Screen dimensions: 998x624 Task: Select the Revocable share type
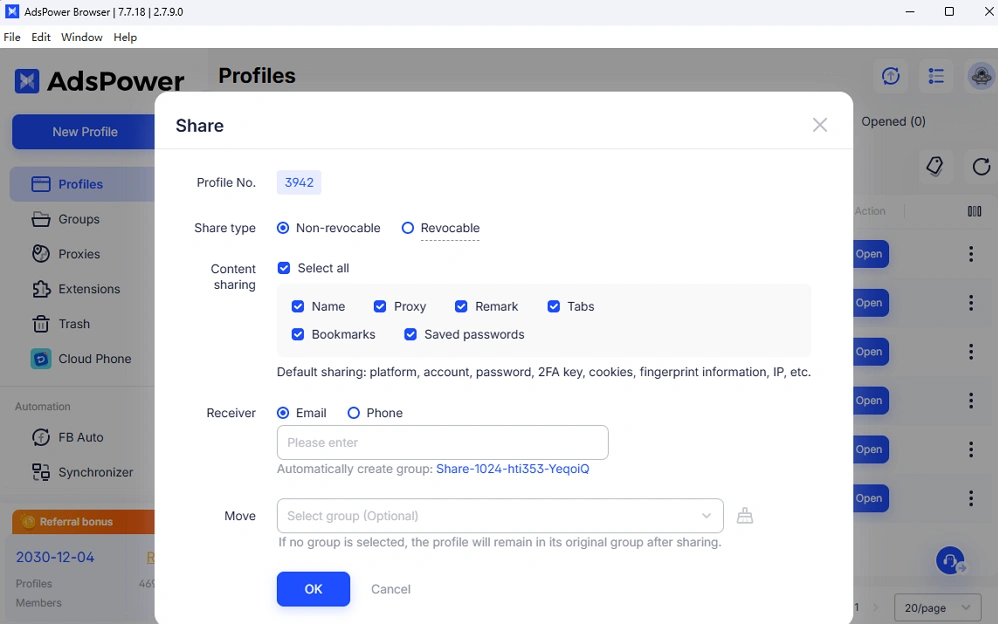click(x=408, y=228)
